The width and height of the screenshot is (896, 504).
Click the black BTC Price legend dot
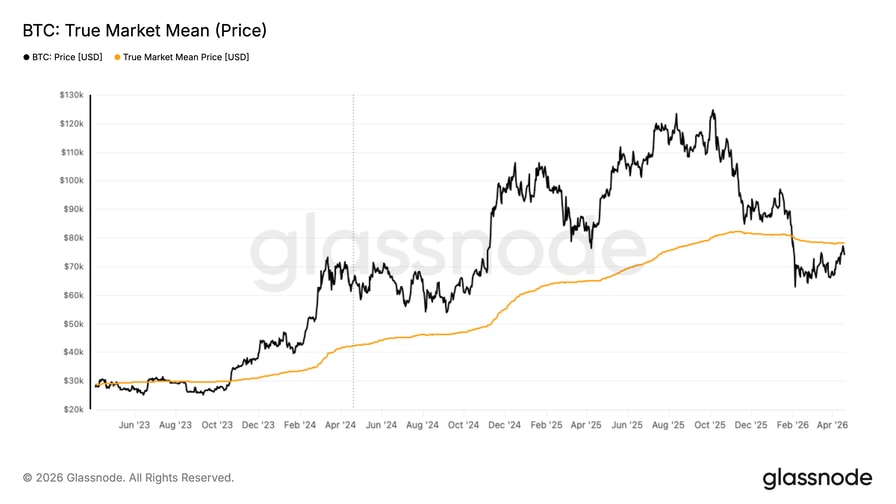tap(26, 57)
